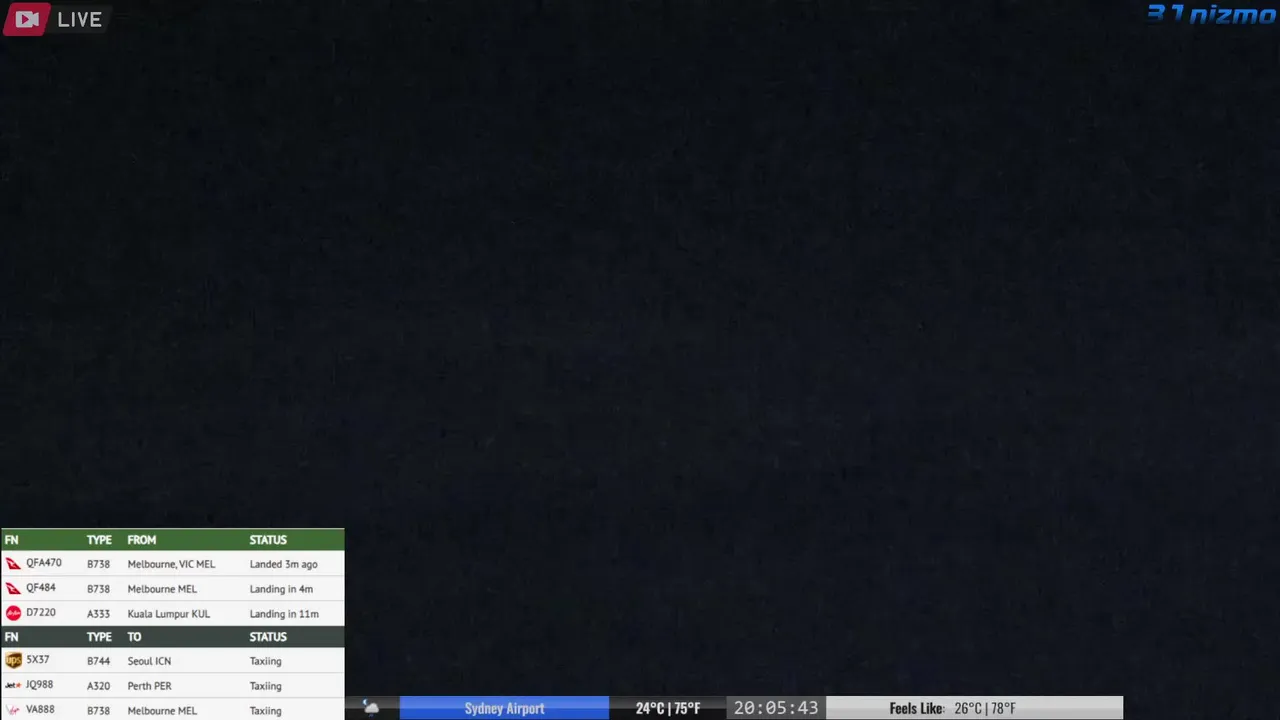Click the Taxiing status for JQ988
Viewport: 1280px width, 720px height.
[x=266, y=686]
